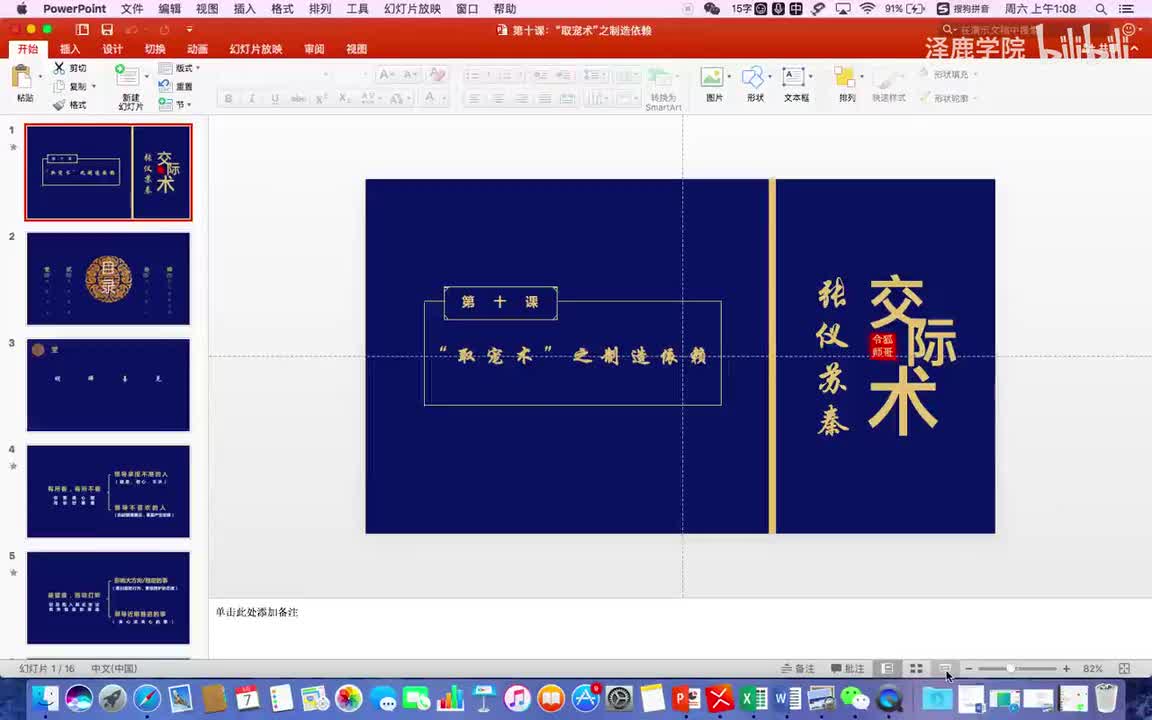
Task: Select slide 2 thumbnail (目录)
Action: click(x=109, y=279)
